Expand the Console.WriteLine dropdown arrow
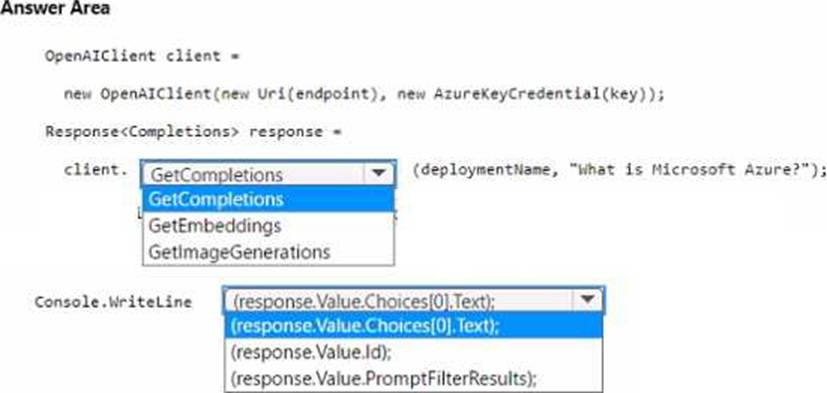827x393 pixels. click(x=587, y=301)
